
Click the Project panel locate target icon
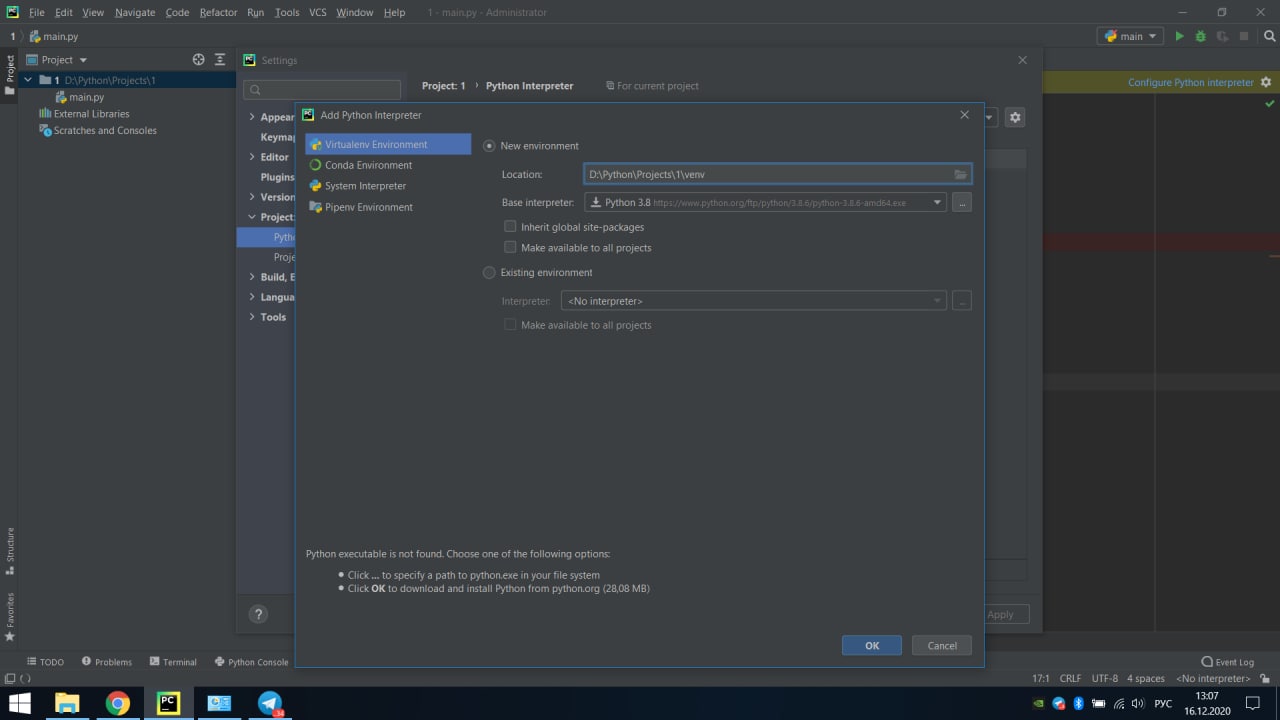(198, 60)
